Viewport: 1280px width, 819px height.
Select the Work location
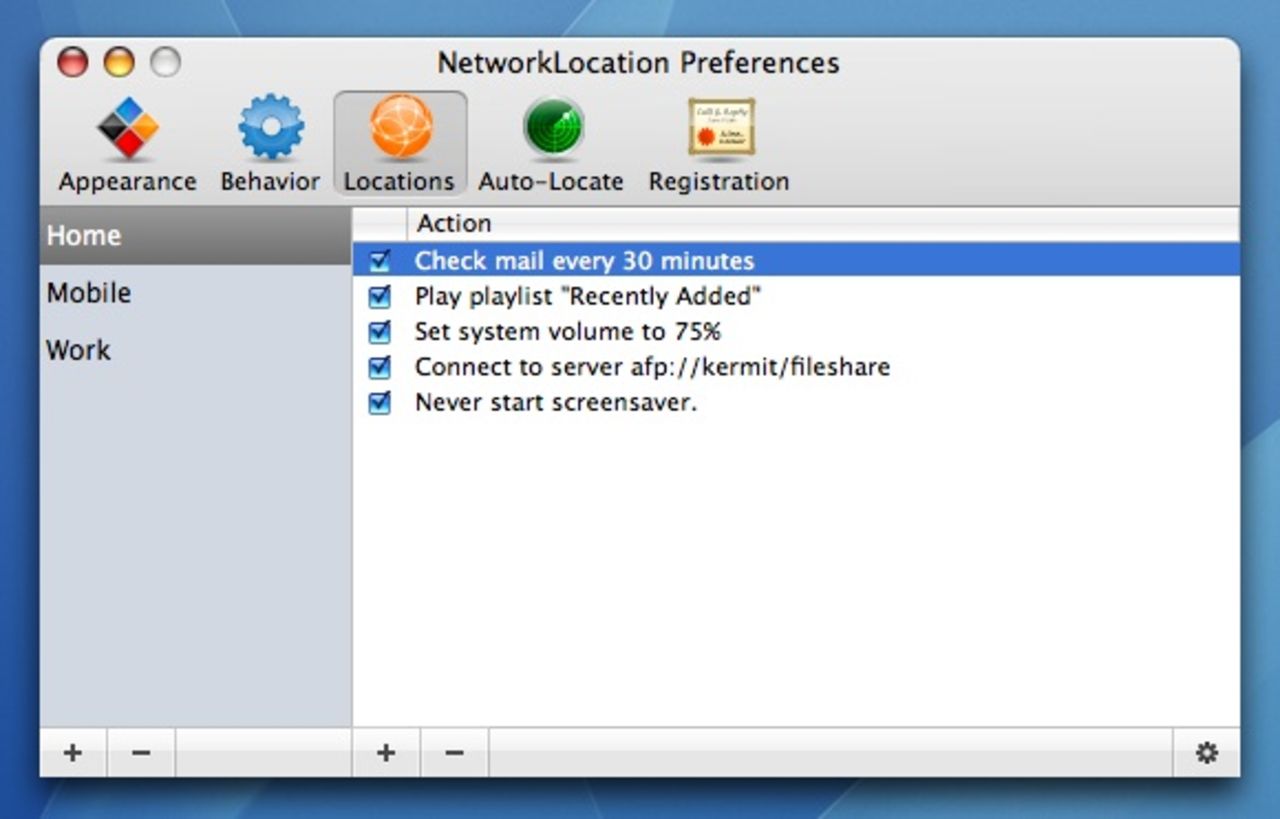pyautogui.click(x=77, y=350)
